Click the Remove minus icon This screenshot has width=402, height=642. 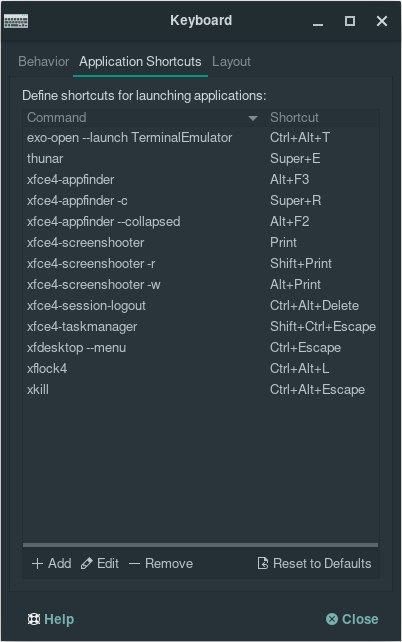coord(134,564)
